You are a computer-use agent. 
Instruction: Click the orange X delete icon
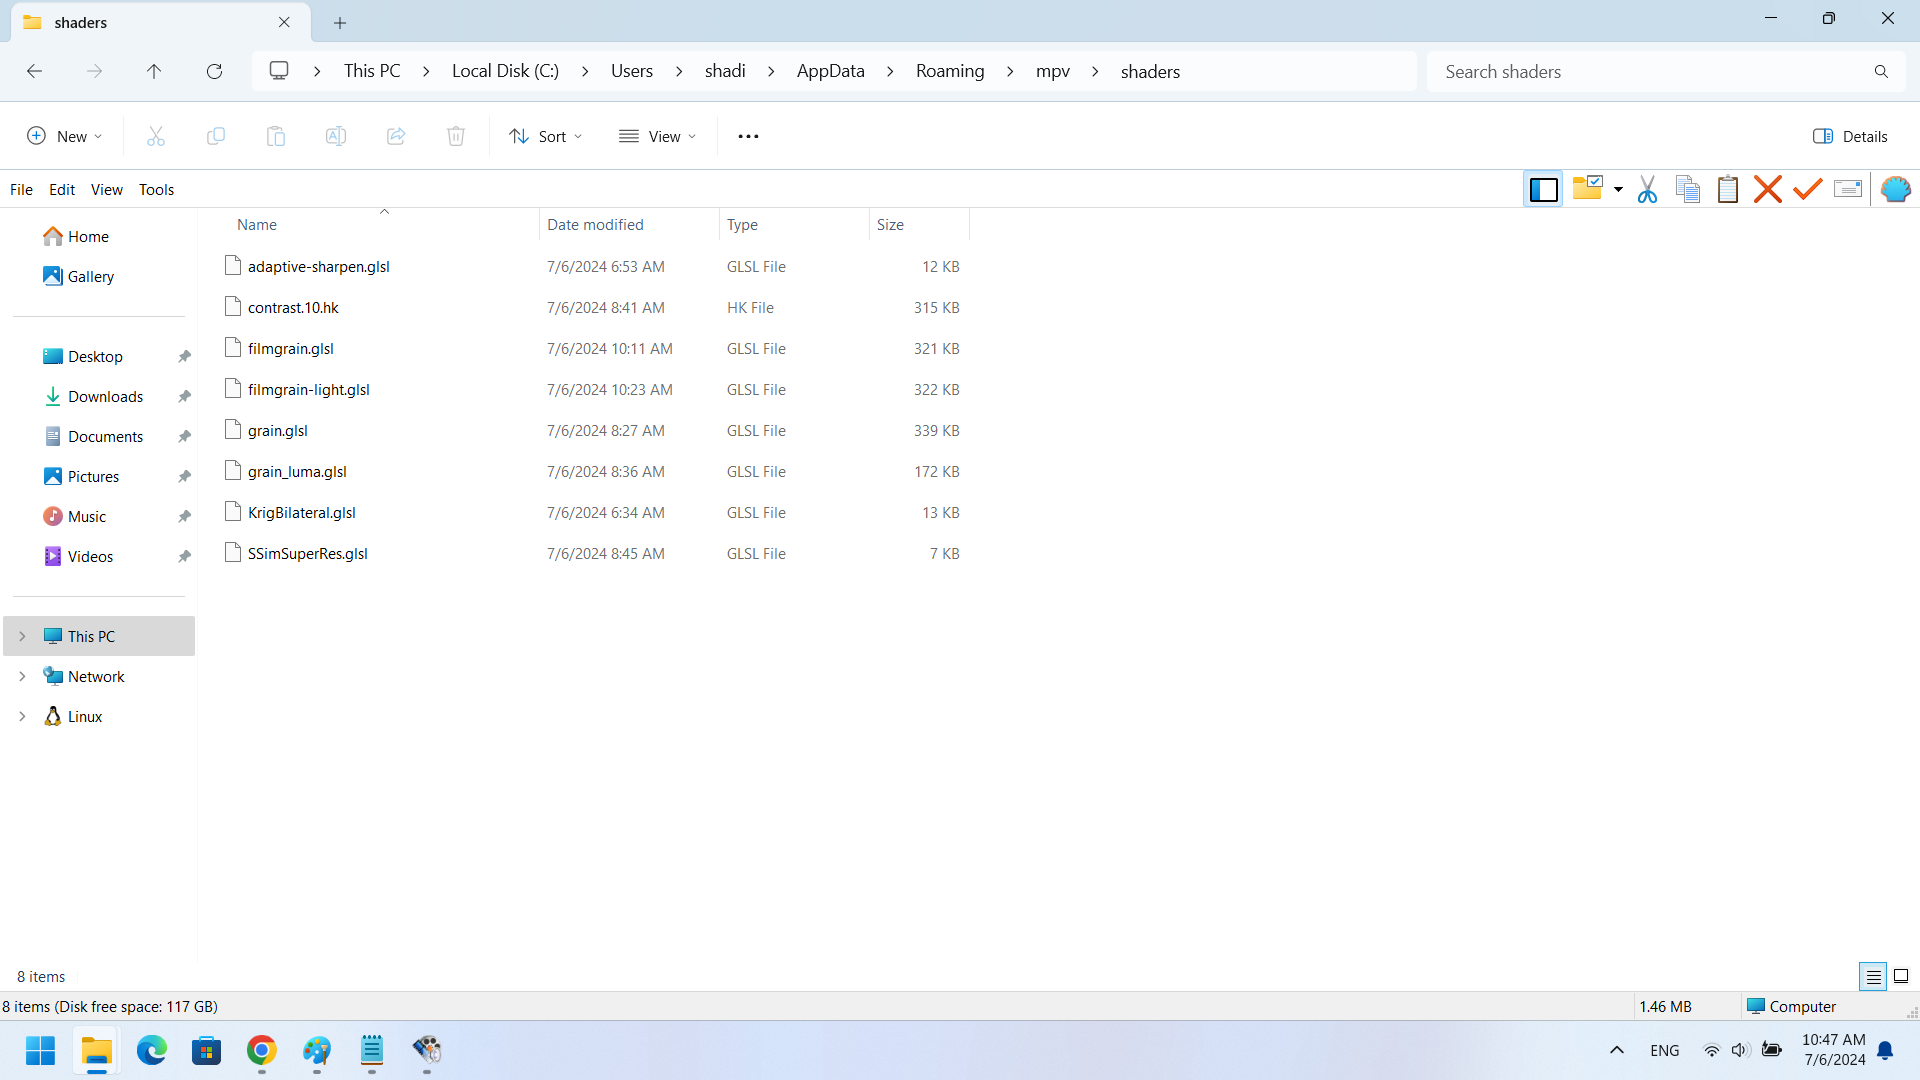pos(1767,189)
